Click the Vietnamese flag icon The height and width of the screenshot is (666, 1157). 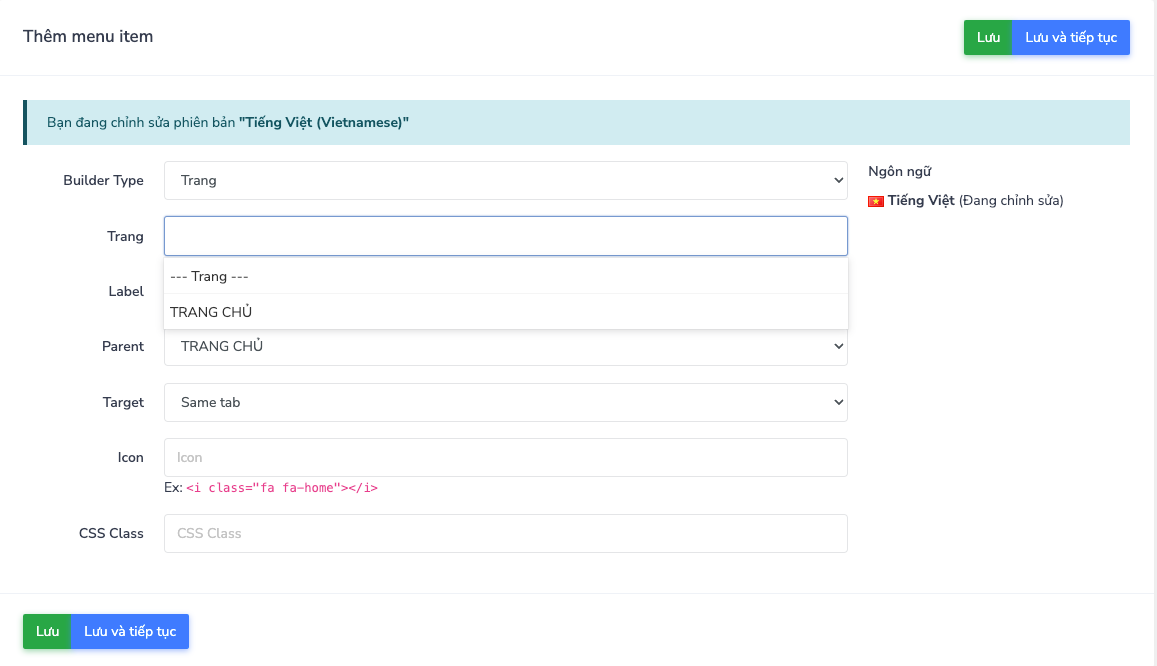click(876, 201)
